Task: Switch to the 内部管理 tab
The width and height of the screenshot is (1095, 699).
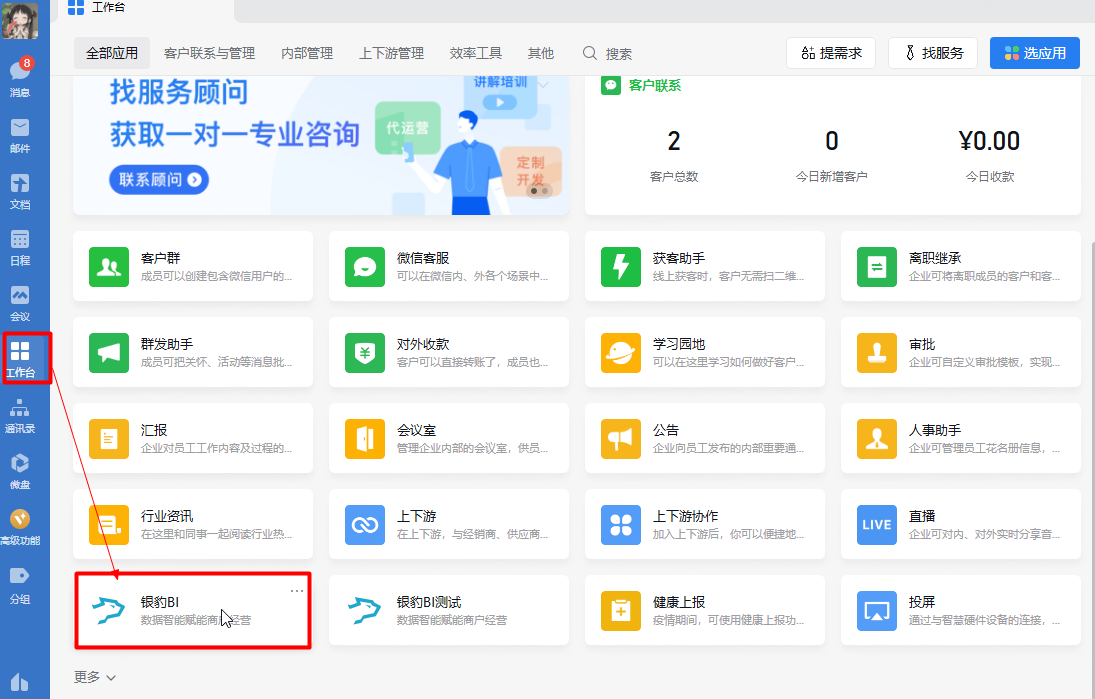Action: 306,53
